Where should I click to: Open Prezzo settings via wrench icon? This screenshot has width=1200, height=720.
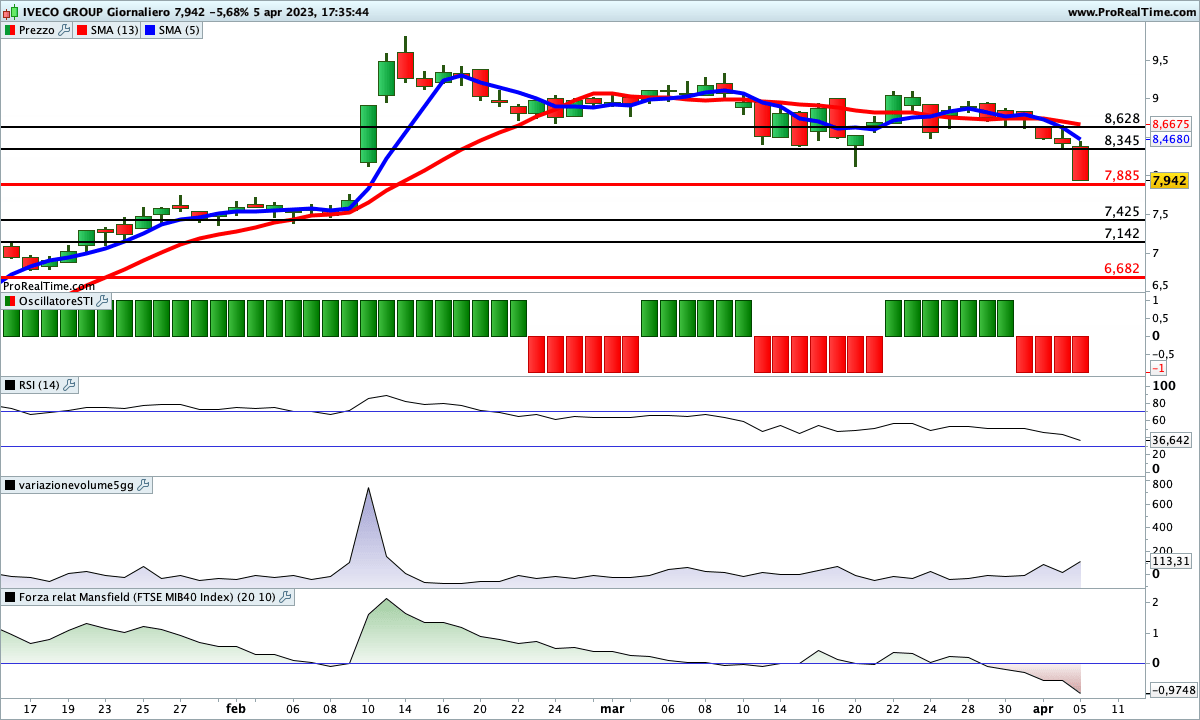point(65,30)
